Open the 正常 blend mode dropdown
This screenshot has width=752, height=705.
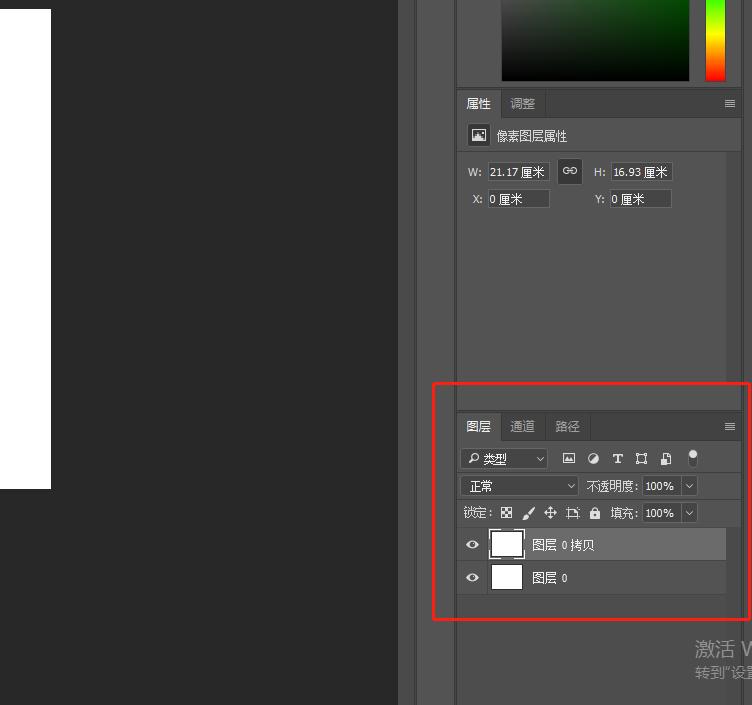520,486
